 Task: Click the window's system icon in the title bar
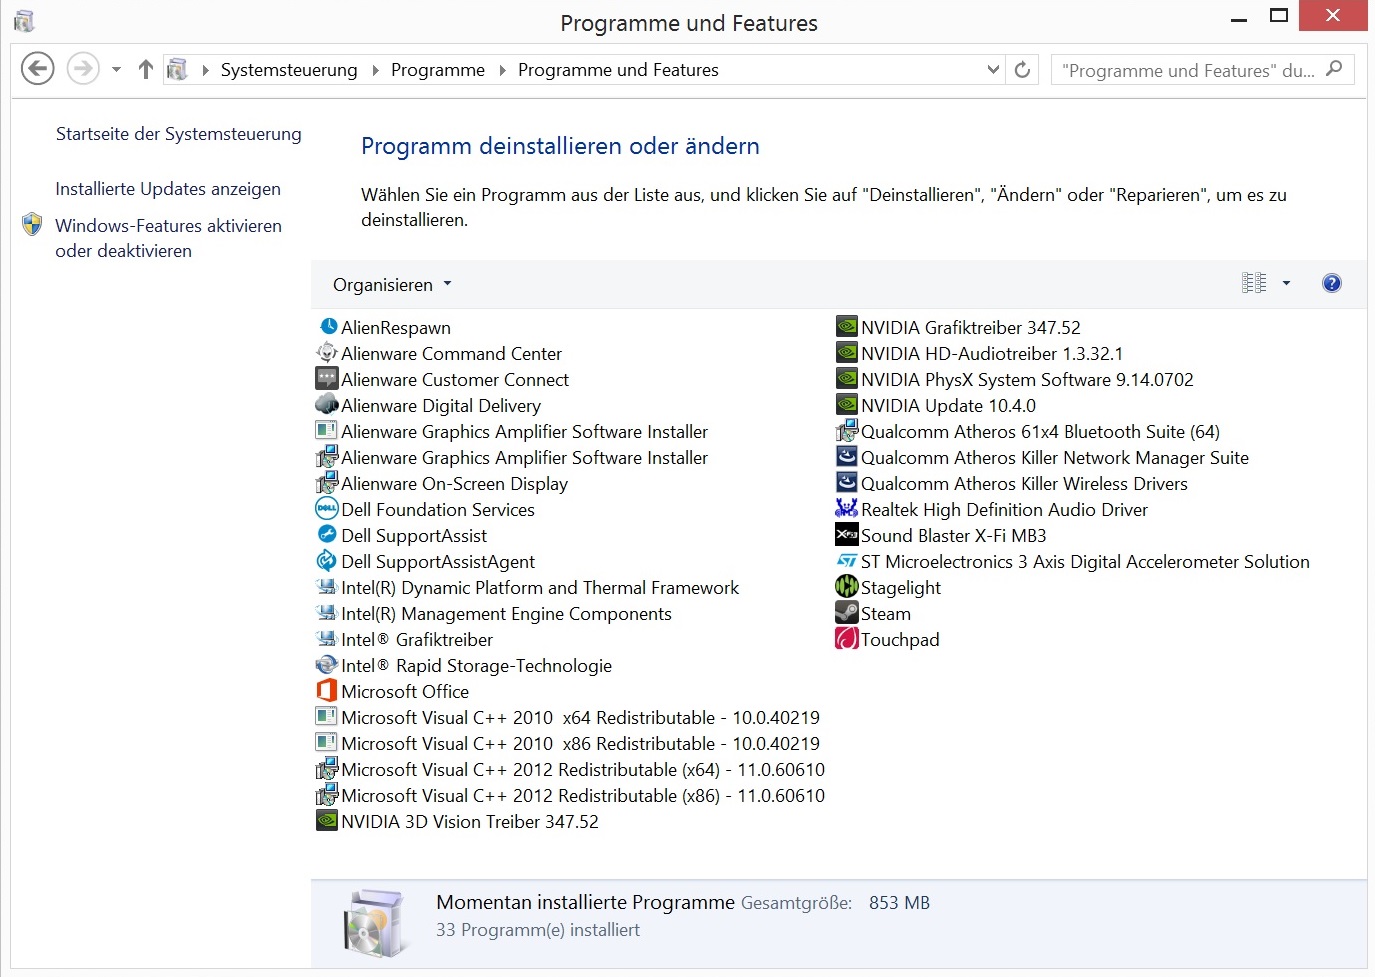25,20
